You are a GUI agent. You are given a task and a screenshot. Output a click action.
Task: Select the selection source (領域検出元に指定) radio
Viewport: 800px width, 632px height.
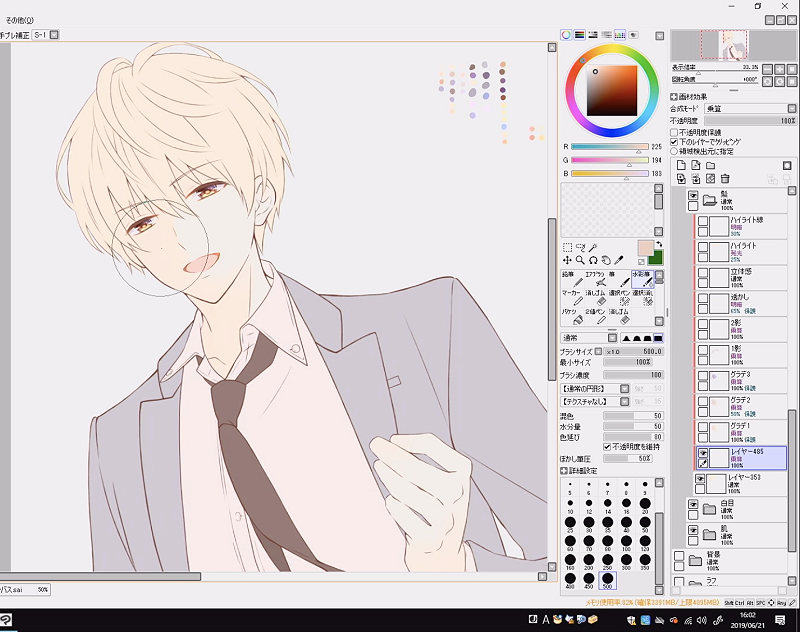click(x=674, y=151)
